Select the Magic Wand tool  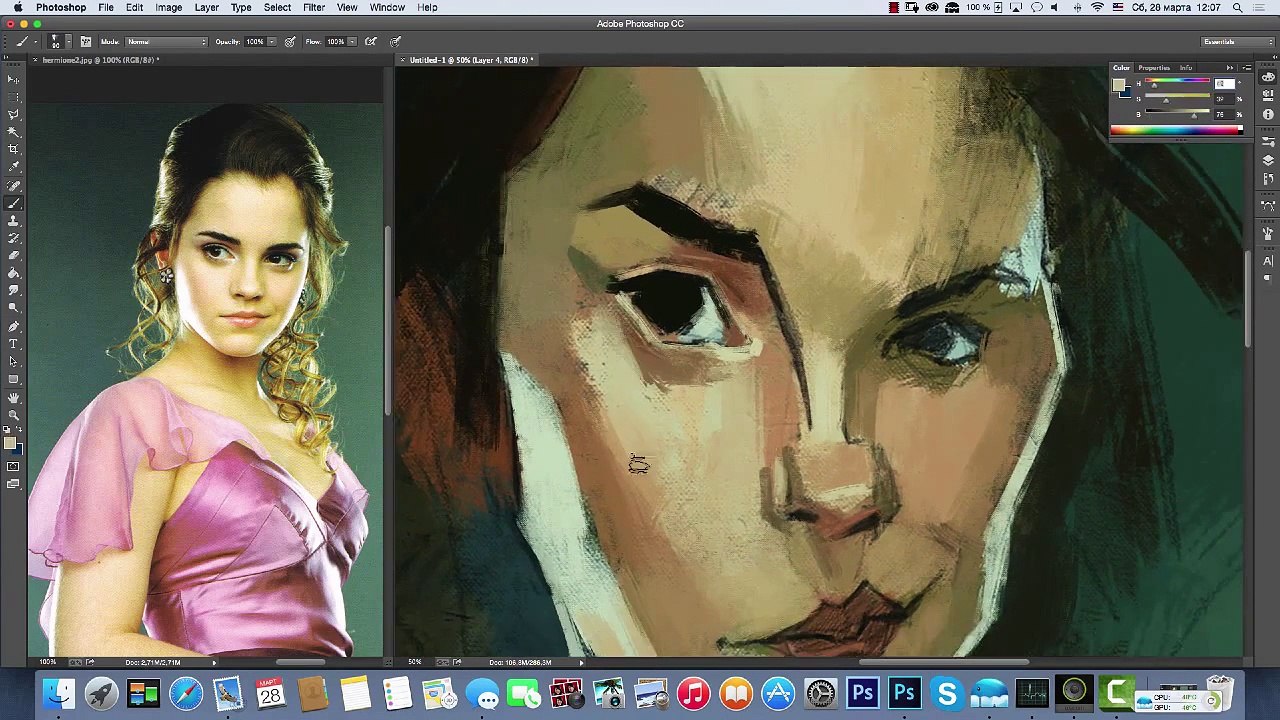coord(13,132)
